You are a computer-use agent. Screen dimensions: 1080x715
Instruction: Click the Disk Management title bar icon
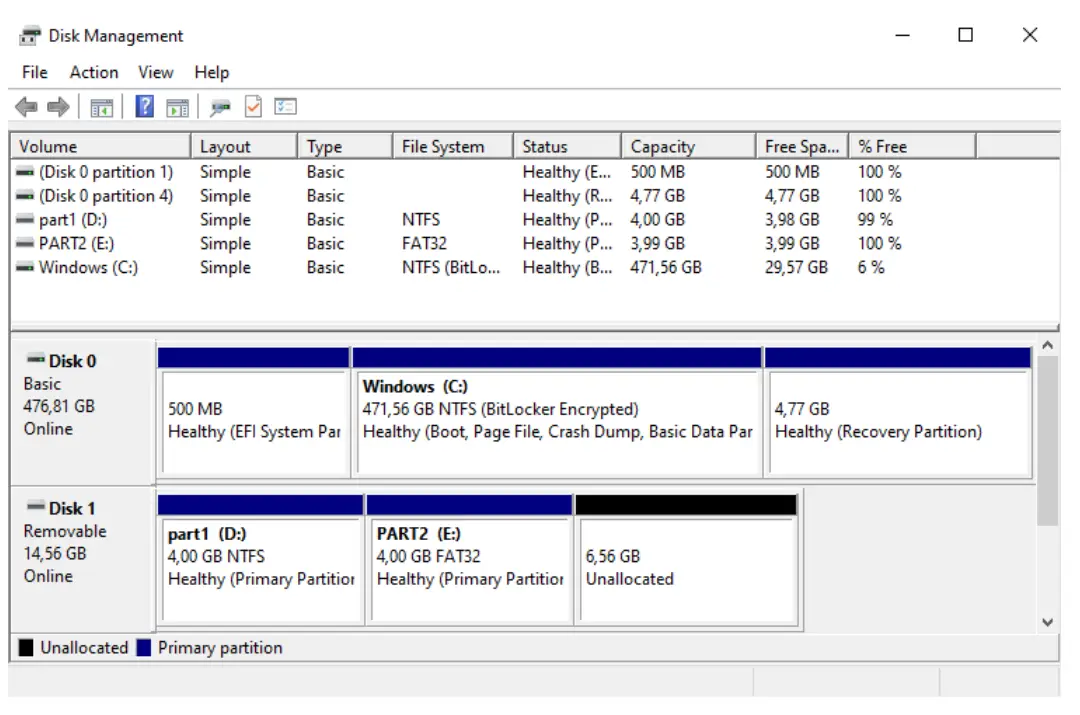[x=31, y=34]
